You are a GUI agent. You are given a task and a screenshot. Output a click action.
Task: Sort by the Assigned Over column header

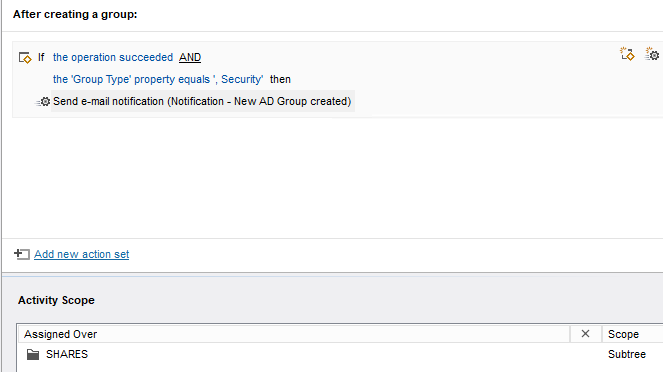[x=294, y=334]
